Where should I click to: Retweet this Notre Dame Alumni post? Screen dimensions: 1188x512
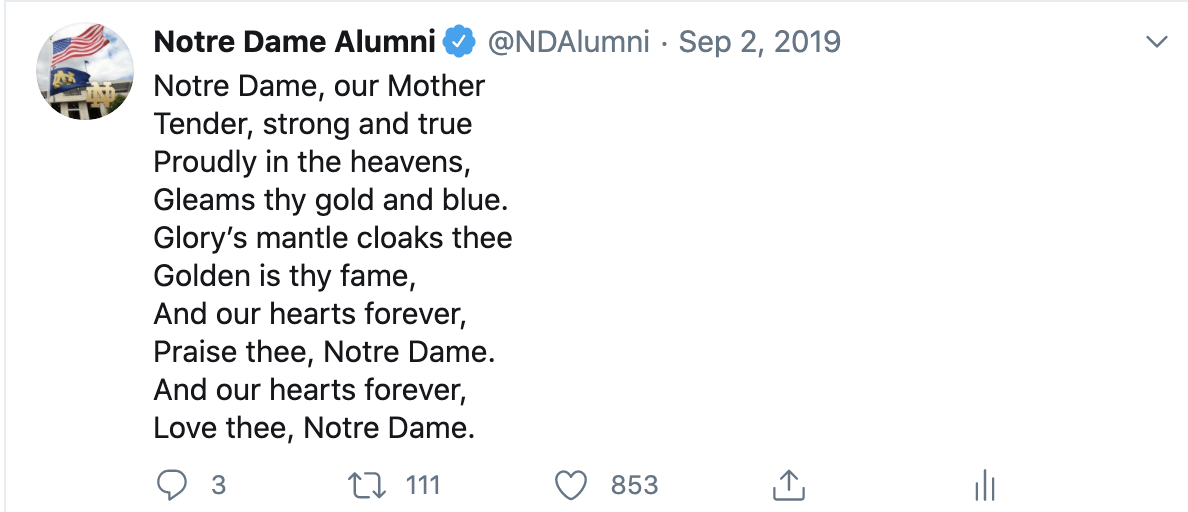click(367, 485)
